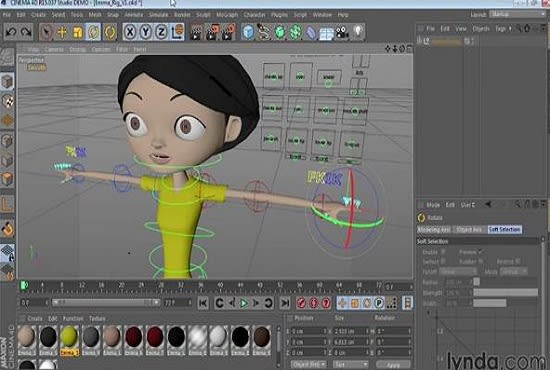The width and height of the screenshot is (550, 370).
Task: Select the Soft Selection tab
Action: [x=504, y=229]
